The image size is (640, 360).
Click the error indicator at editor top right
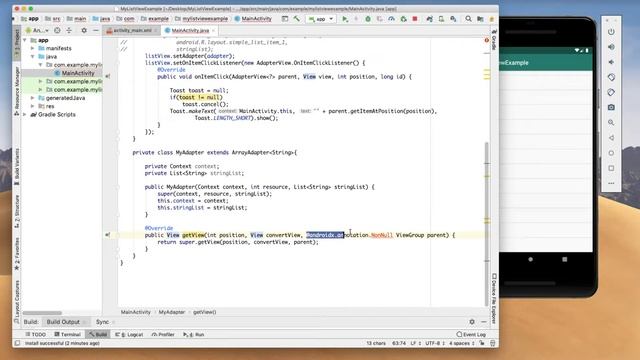(487, 40)
